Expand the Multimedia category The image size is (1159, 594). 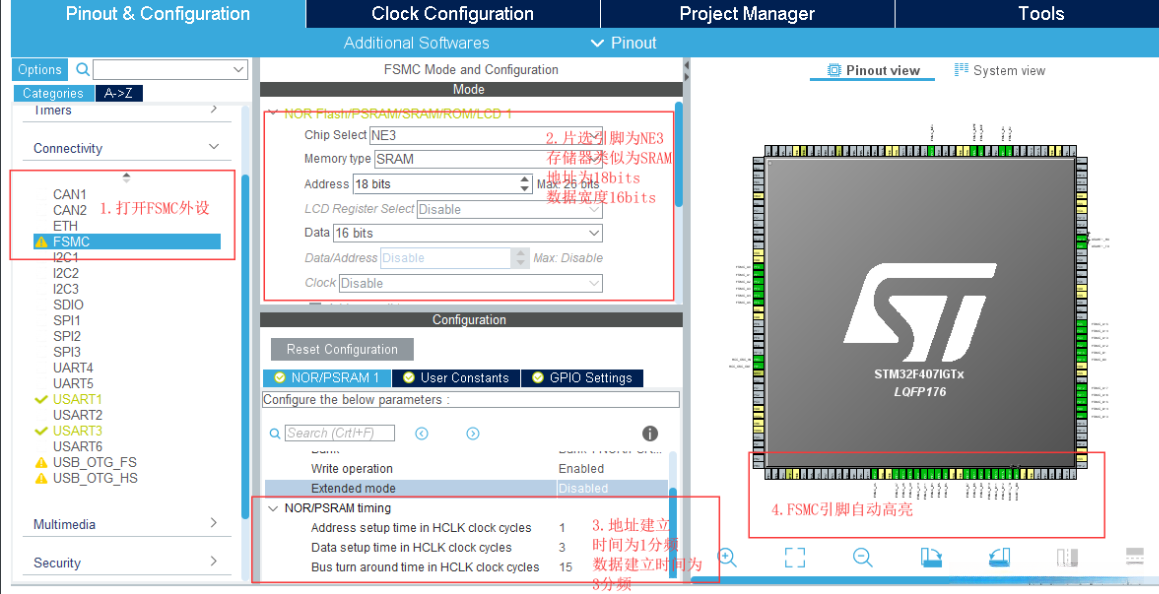pyautogui.click(x=214, y=523)
